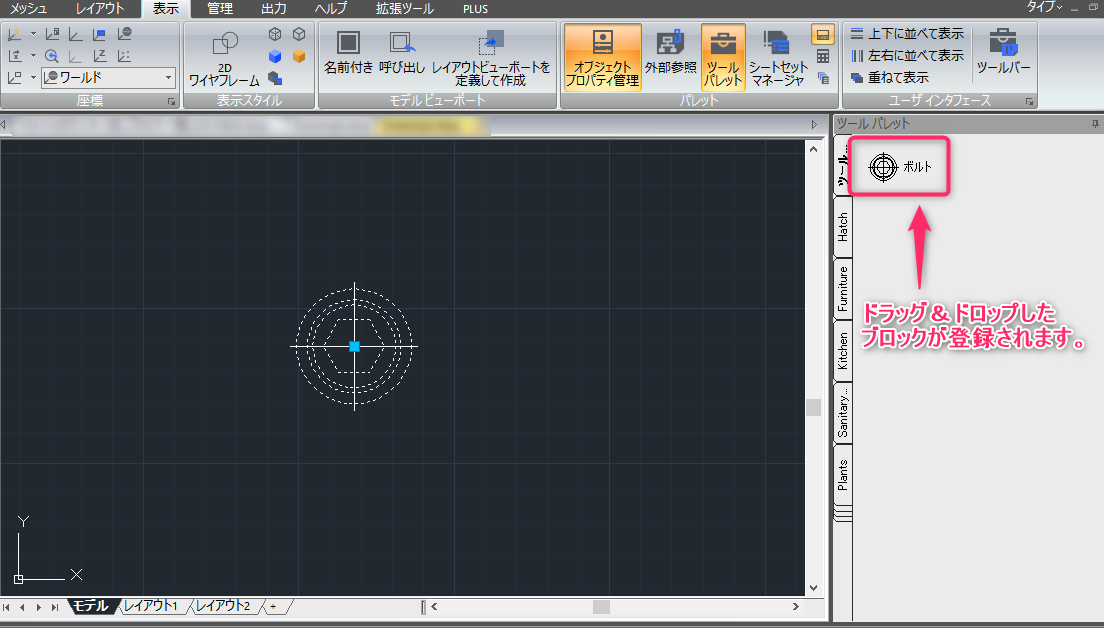Jump to the first layout tab arrow
This screenshot has width=1104, height=638.
point(6,607)
